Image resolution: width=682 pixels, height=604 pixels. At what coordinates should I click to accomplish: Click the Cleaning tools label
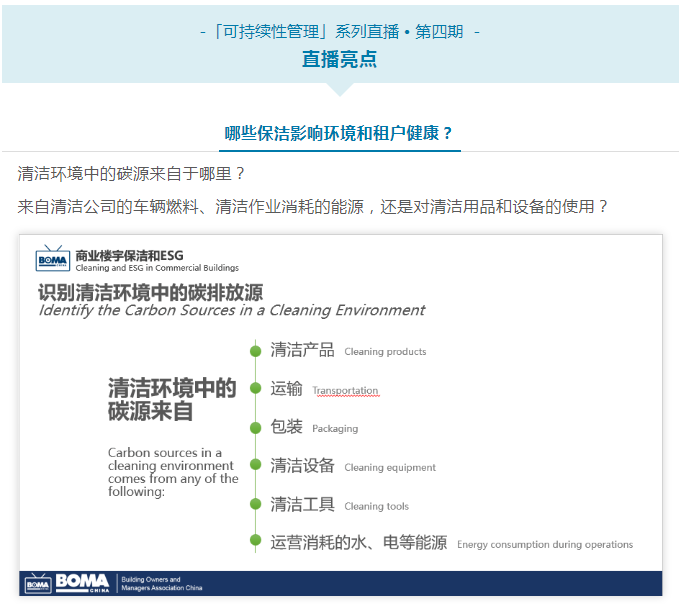(x=376, y=506)
